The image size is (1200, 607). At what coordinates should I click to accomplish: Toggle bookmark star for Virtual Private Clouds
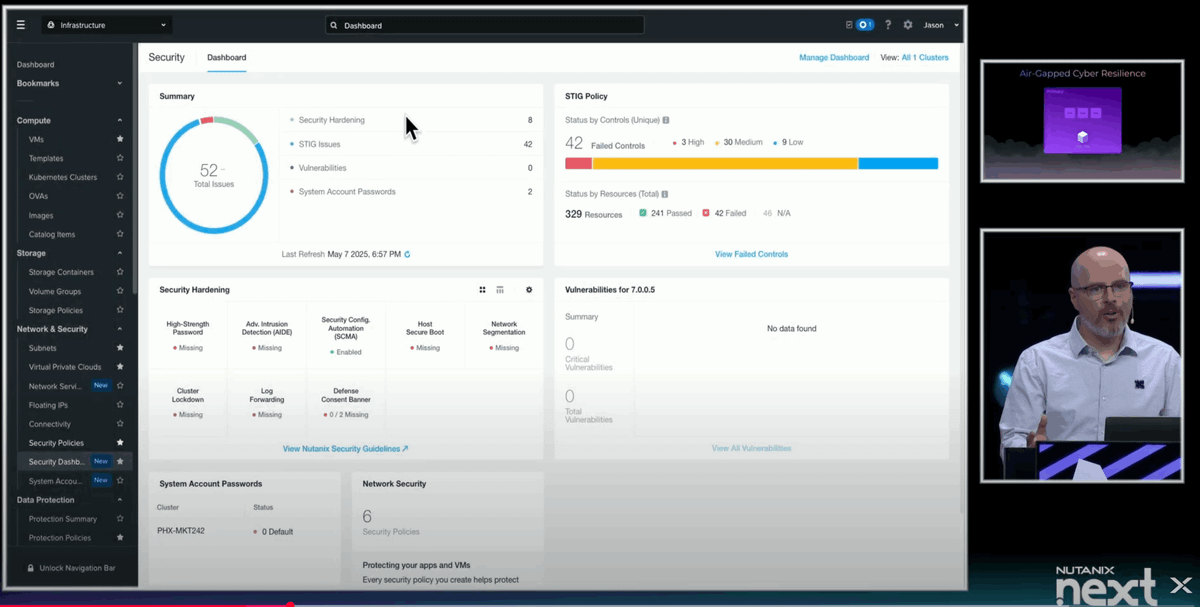pos(120,367)
